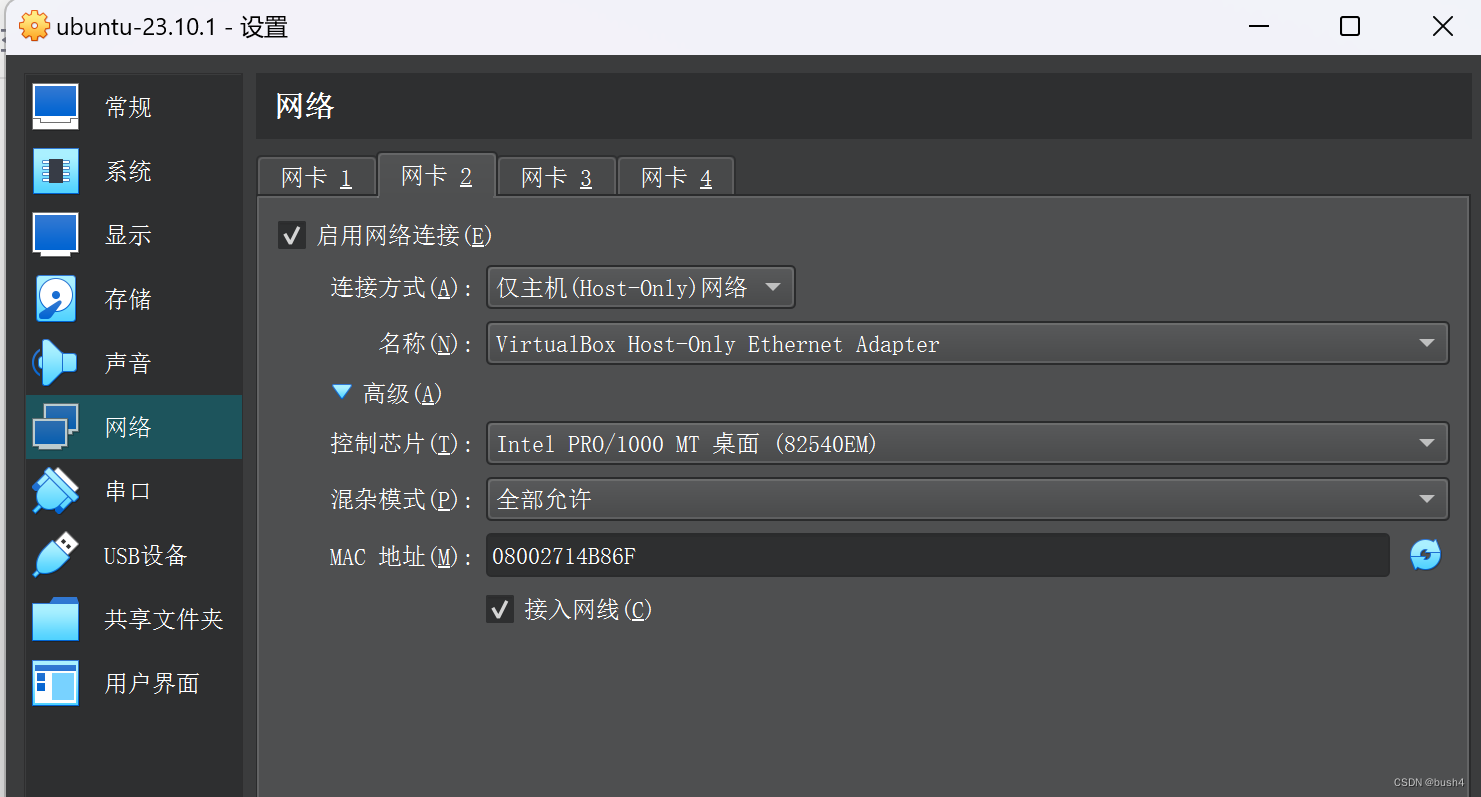Click the Network (网络) monitors icon
Screen dimensions: 1481x797
(x=55, y=427)
